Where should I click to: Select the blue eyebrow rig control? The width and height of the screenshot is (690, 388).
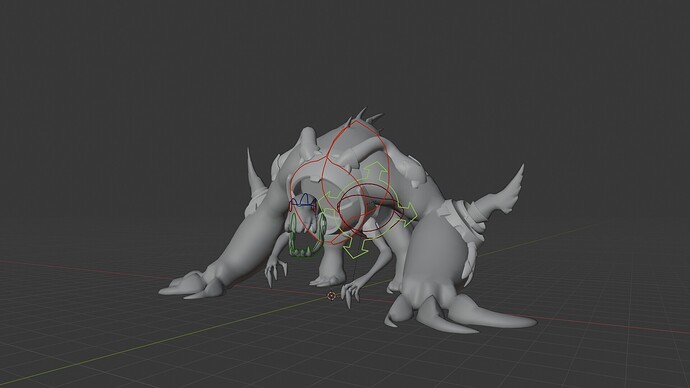coord(303,201)
